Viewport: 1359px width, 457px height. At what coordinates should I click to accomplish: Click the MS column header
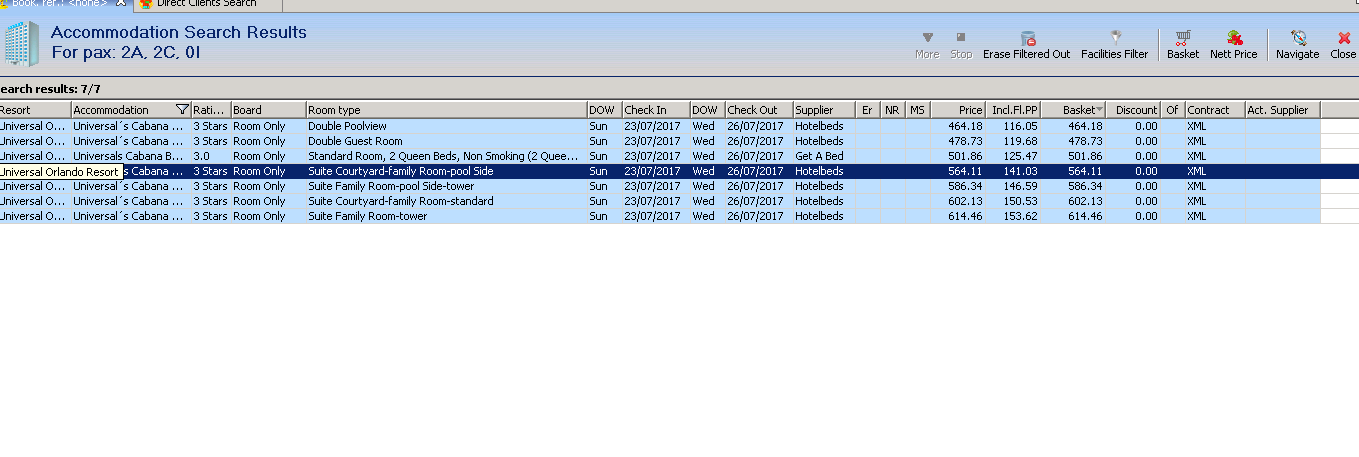pos(918,110)
